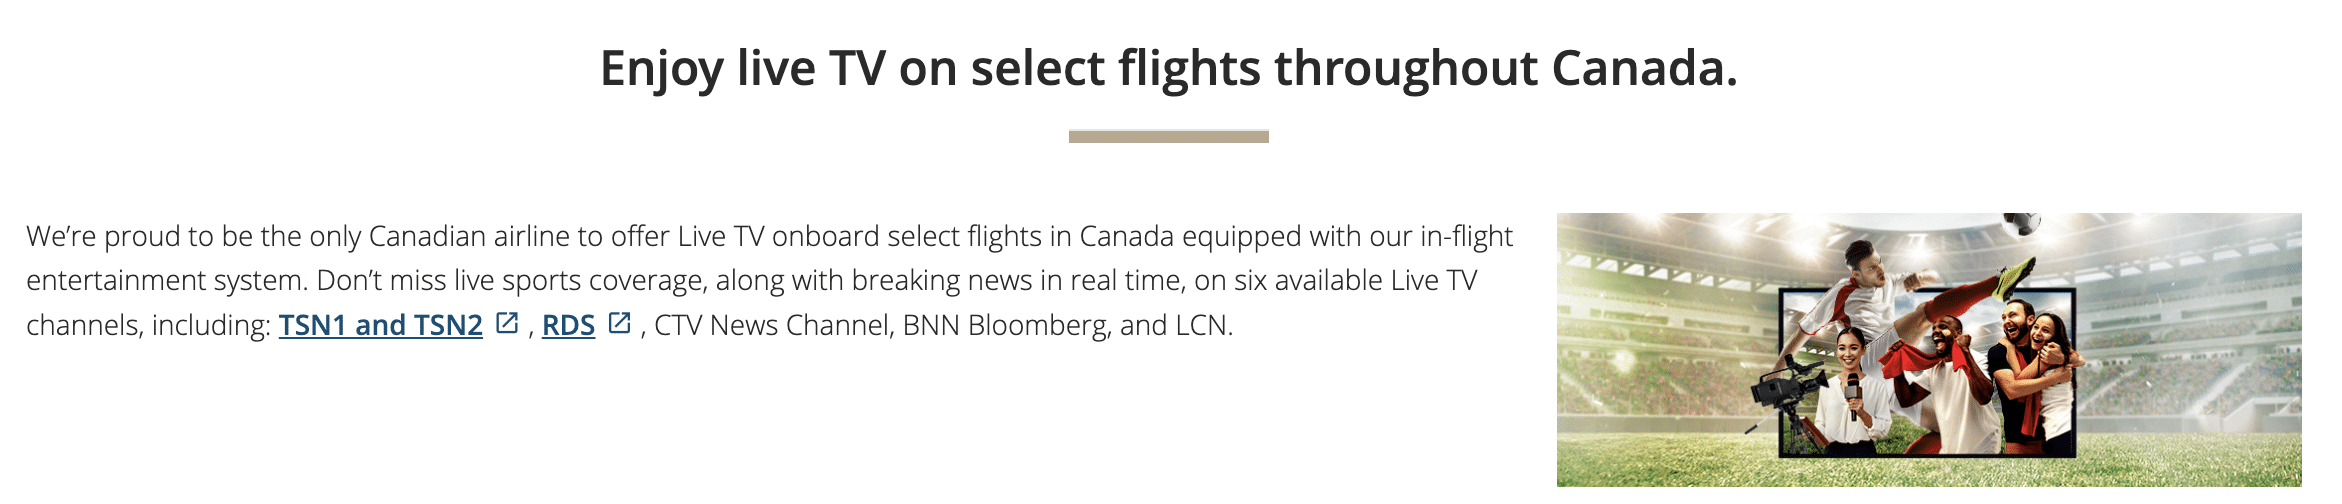The image size is (2342, 504).
Task: Click the "Enjoy live TV" heading
Action: coord(1168,68)
